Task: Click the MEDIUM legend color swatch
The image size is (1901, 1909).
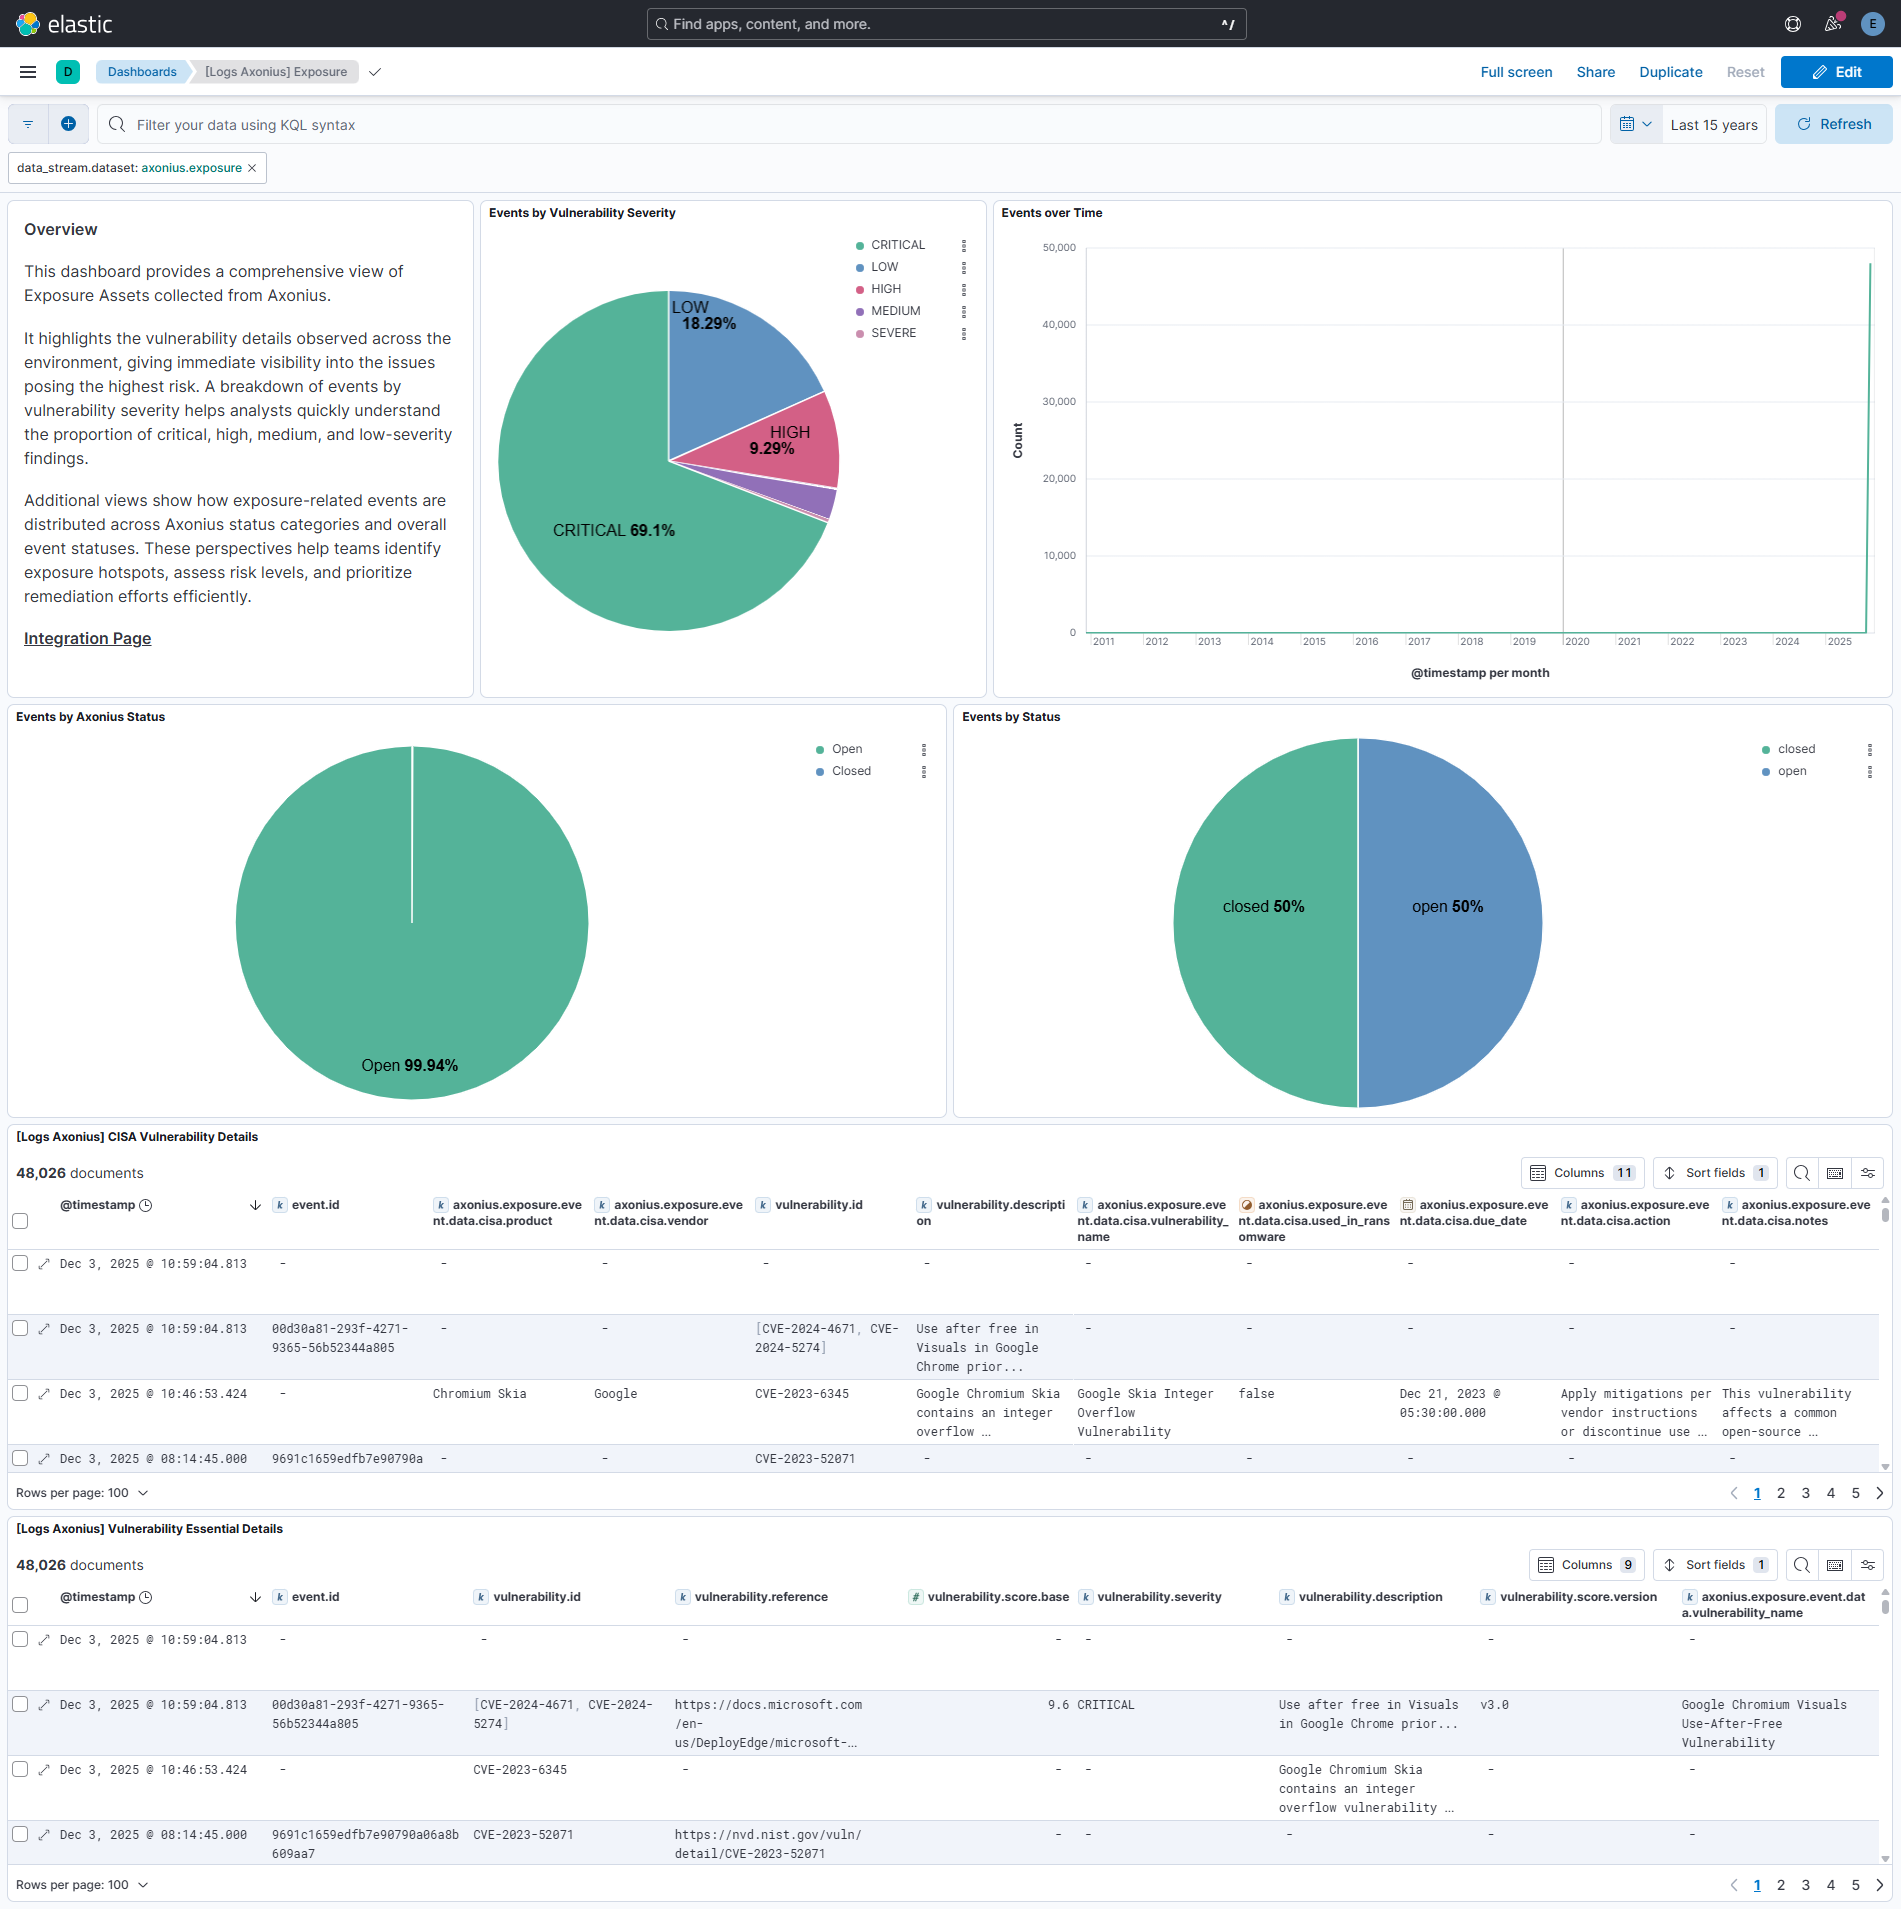Action: coord(860,311)
